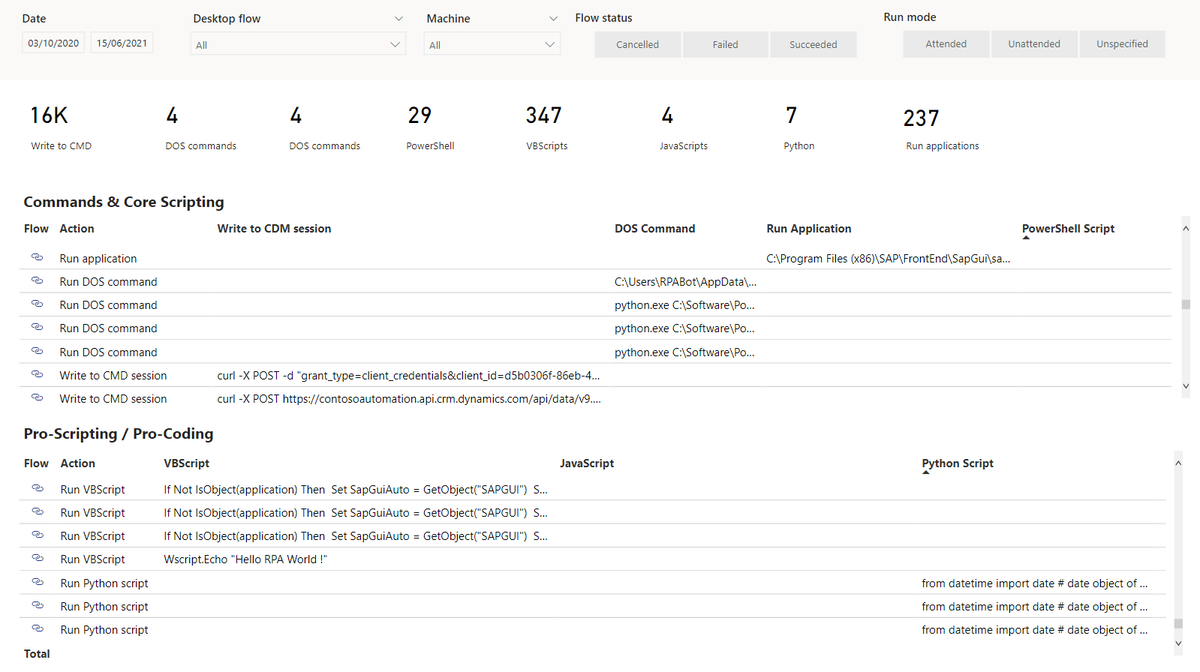
Task: Open flow link for contosoautomation curl row
Action: pos(37,398)
